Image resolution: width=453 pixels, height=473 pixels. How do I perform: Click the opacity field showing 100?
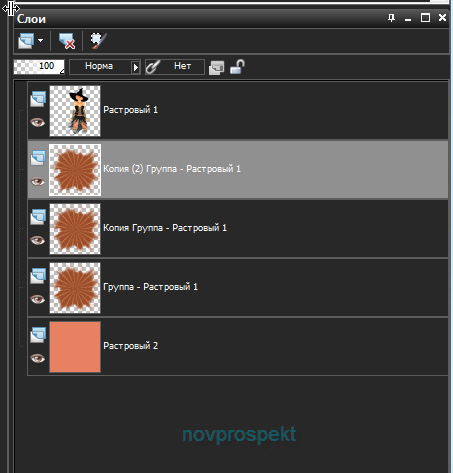39,67
